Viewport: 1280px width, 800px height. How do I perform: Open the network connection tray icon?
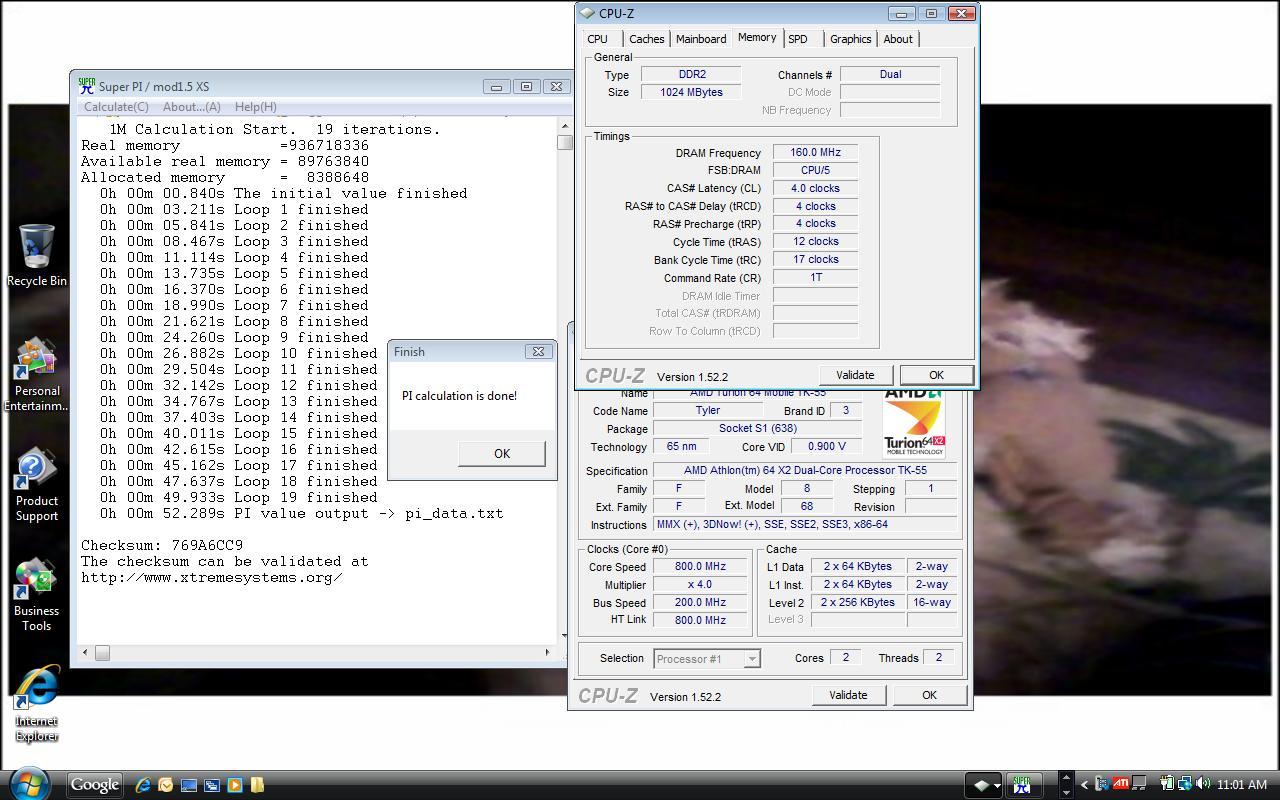pos(1185,784)
